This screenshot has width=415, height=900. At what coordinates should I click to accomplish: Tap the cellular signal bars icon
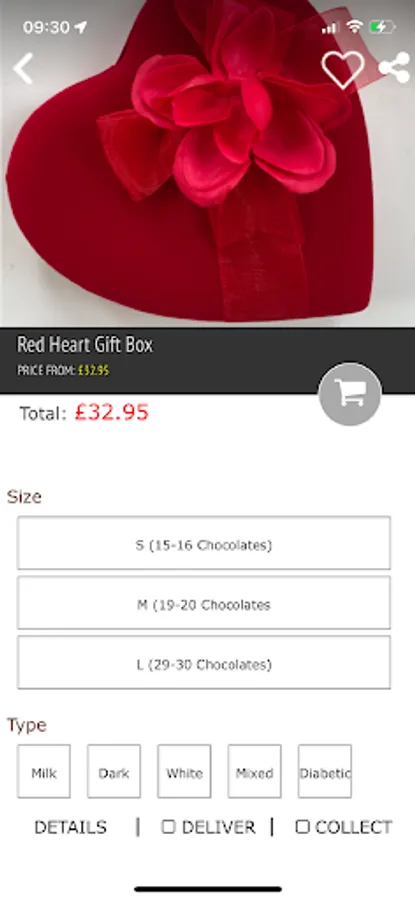(x=330, y=28)
